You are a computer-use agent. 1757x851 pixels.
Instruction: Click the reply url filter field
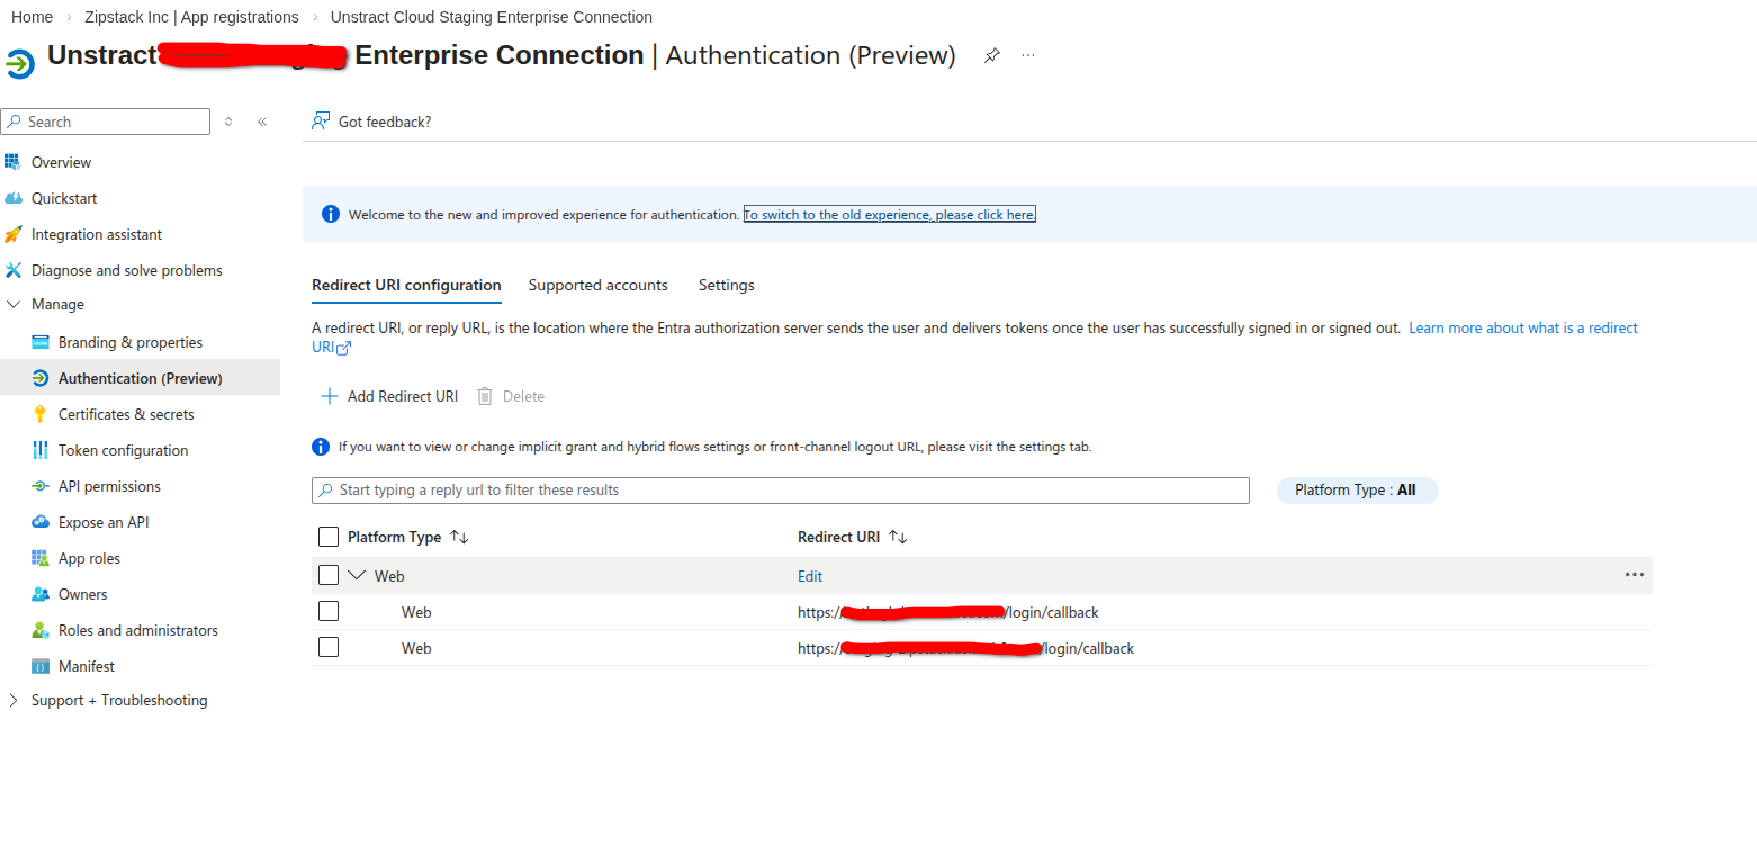[x=781, y=490]
